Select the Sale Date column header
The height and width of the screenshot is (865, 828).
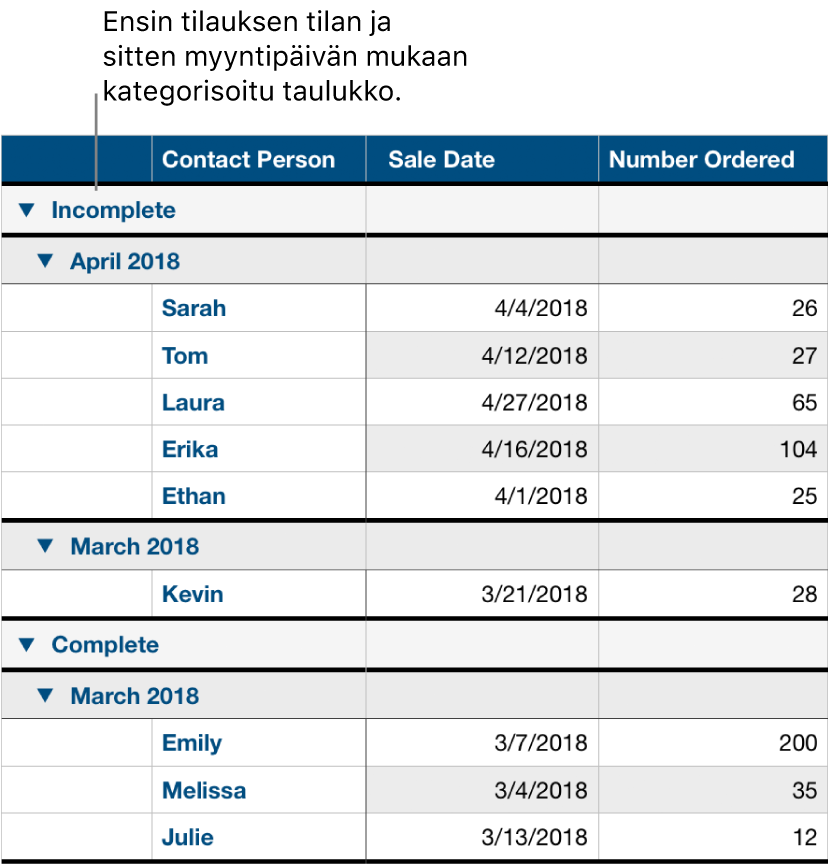[x=441, y=159]
